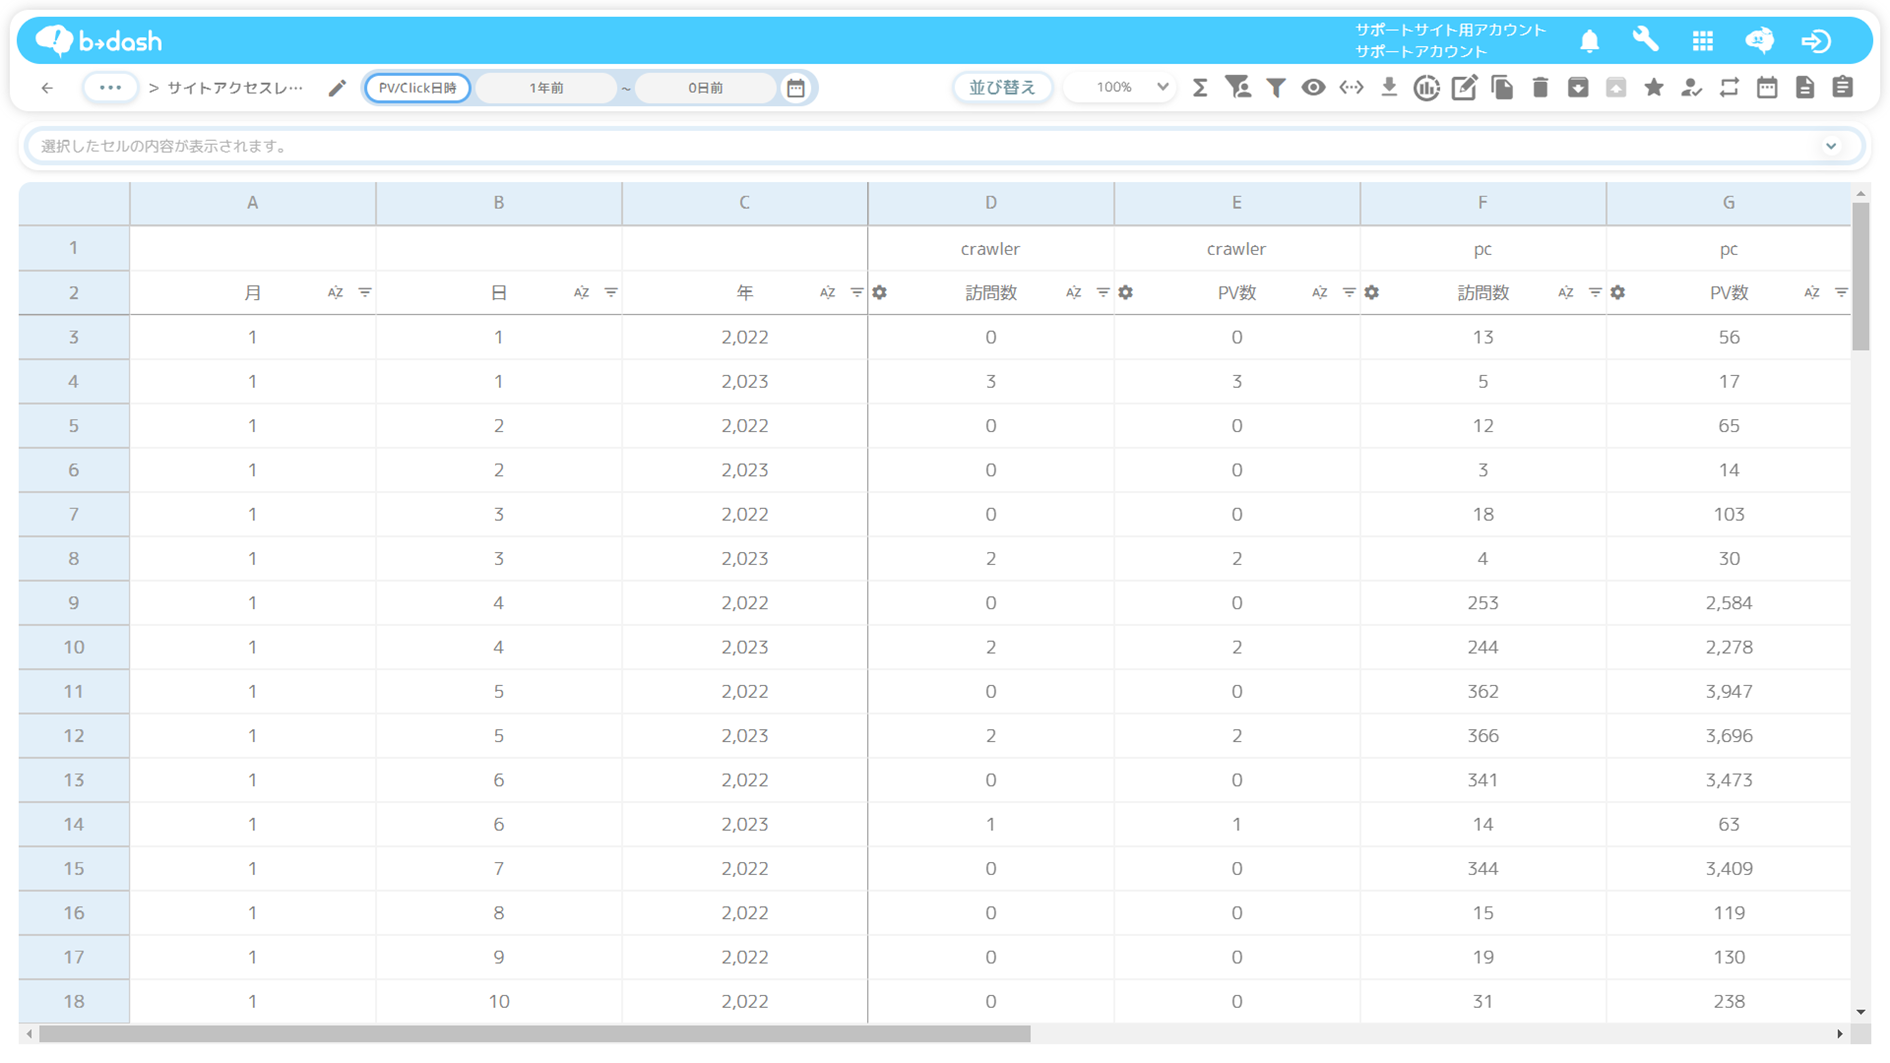Click the horizontal scrollbar thumb
Viewport: 1890px width, 1063px height.
[x=534, y=1034]
